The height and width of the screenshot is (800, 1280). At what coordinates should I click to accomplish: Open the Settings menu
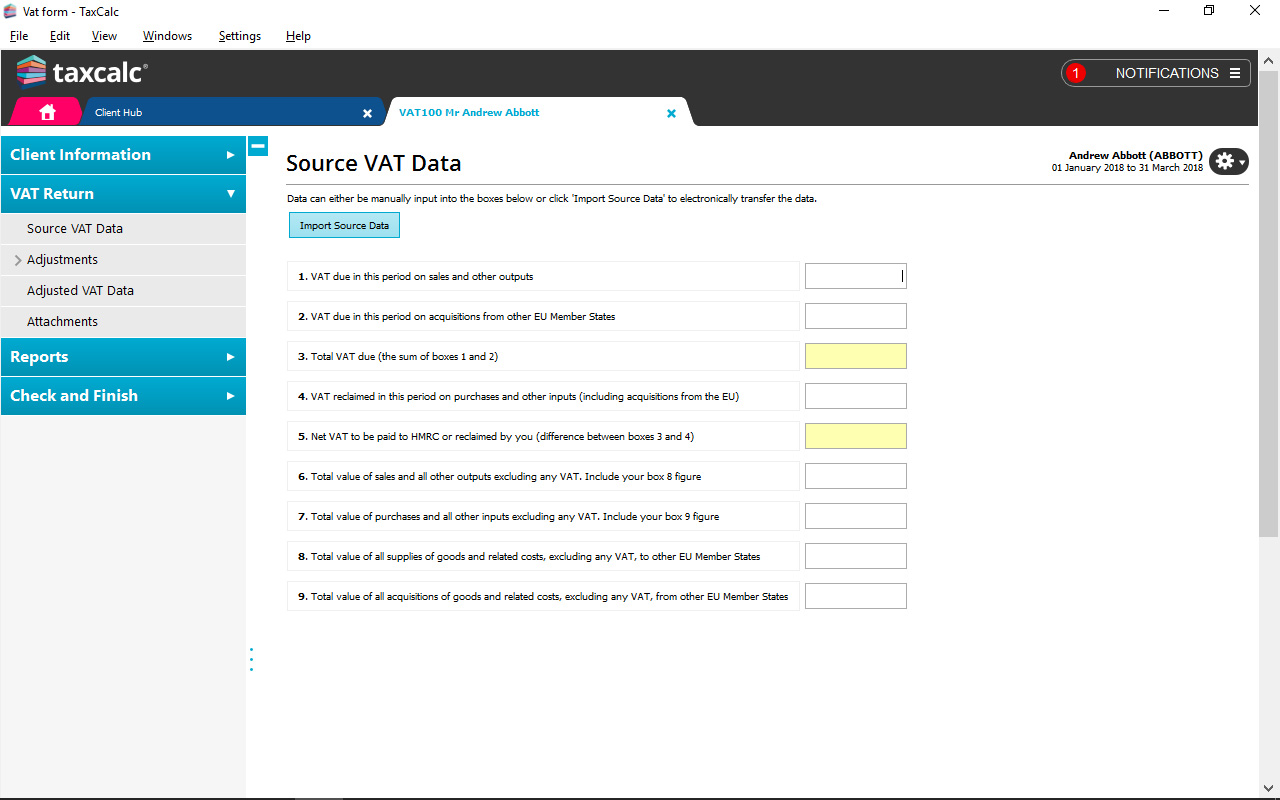pos(239,36)
